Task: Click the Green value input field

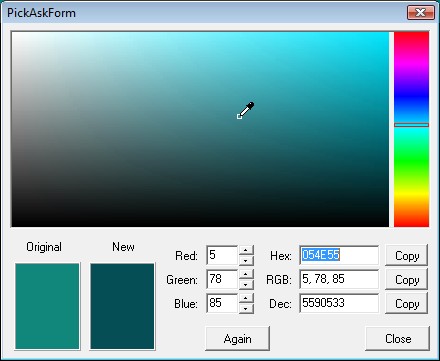Action: tap(222, 279)
